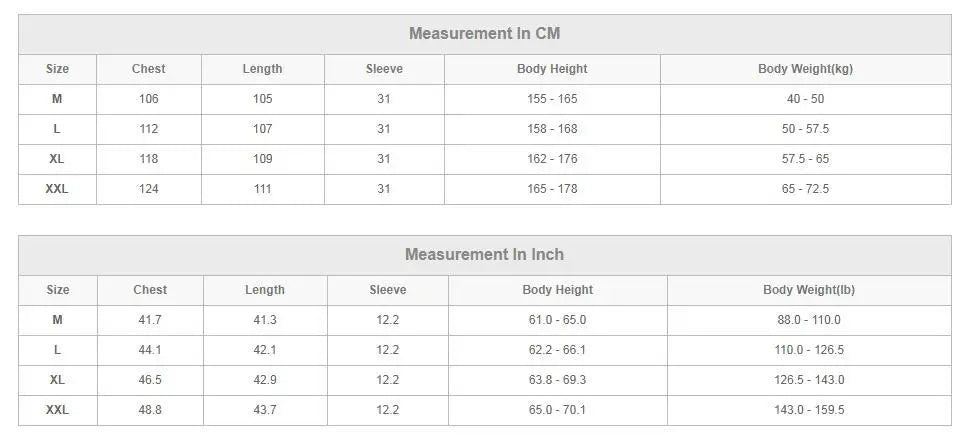Image resolution: width=956 pixels, height=444 pixels.
Task: Select the "Body Weight(lb)" column header
Action: (x=808, y=290)
